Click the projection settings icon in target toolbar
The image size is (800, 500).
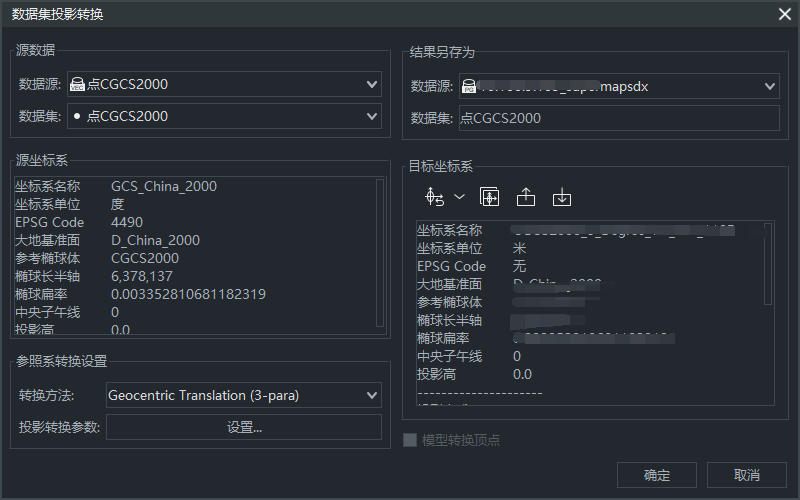click(435, 197)
